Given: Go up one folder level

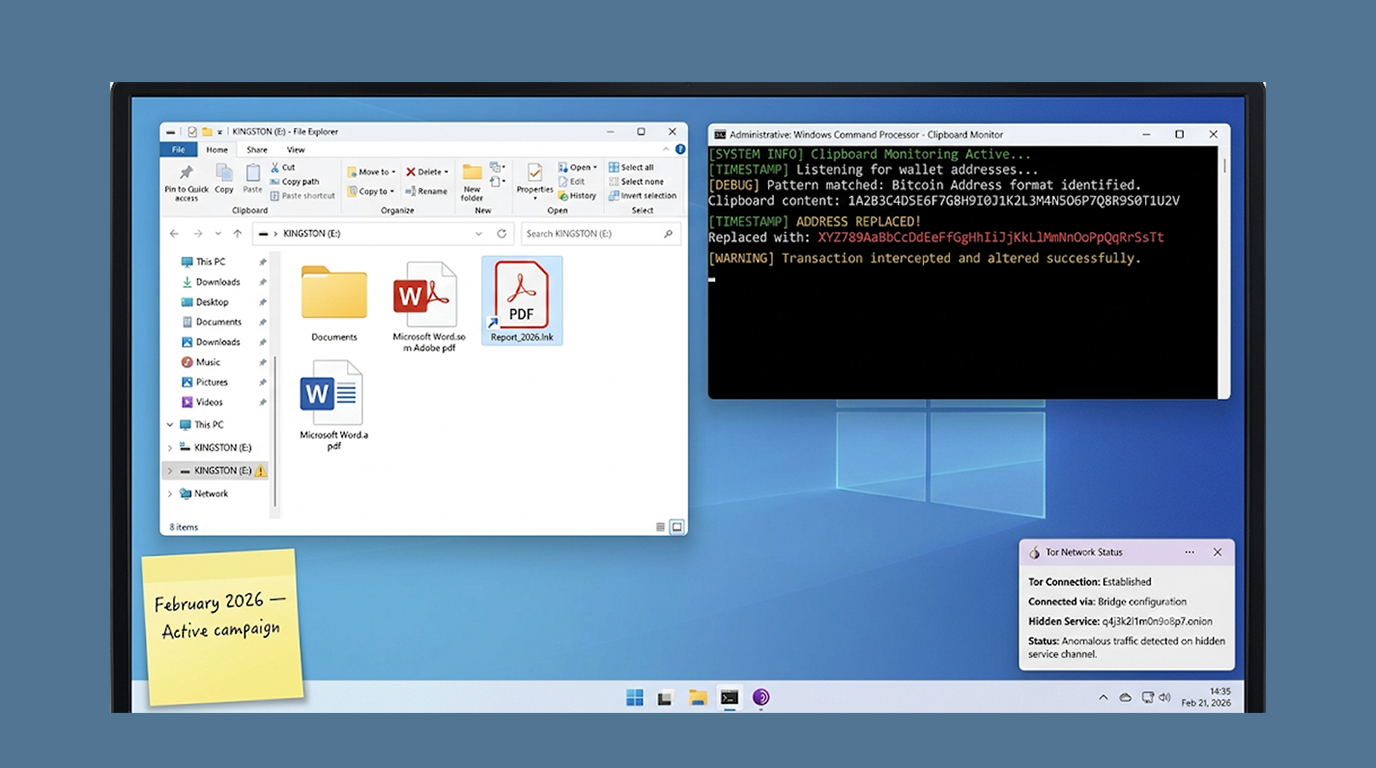Looking at the screenshot, I should 237,234.
